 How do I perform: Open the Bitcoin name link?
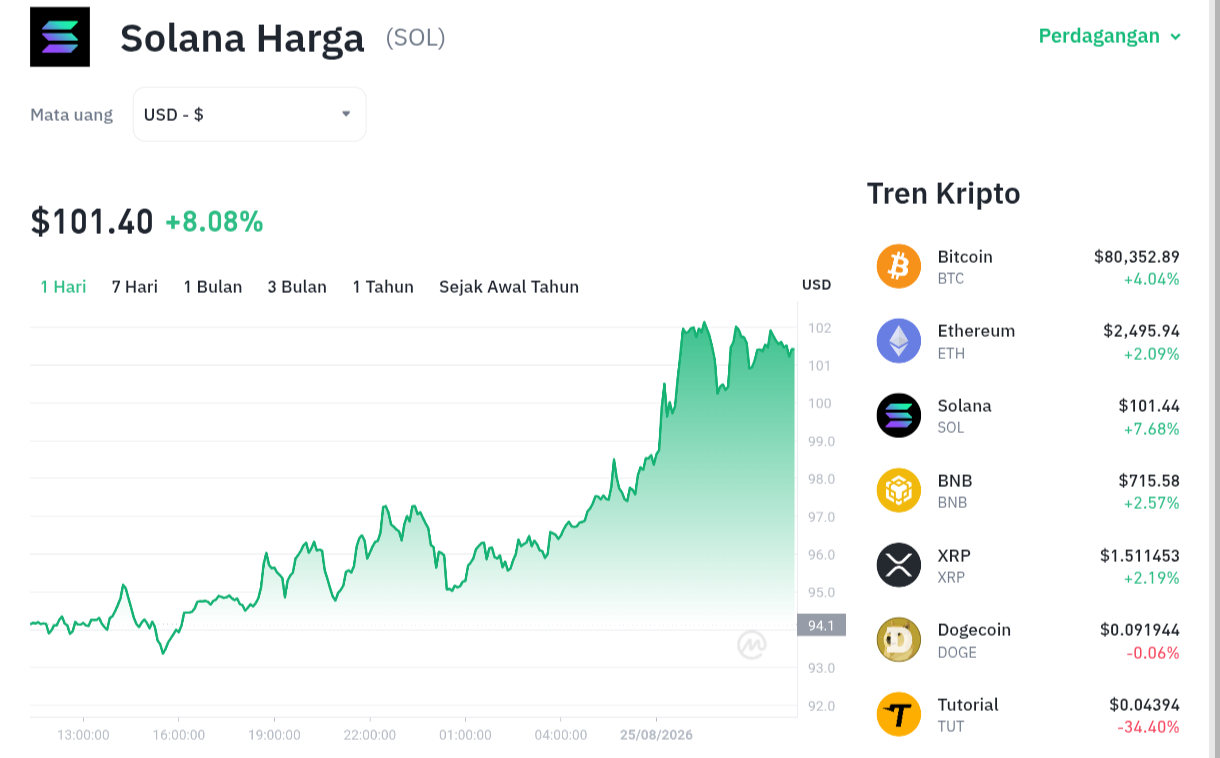pos(965,257)
